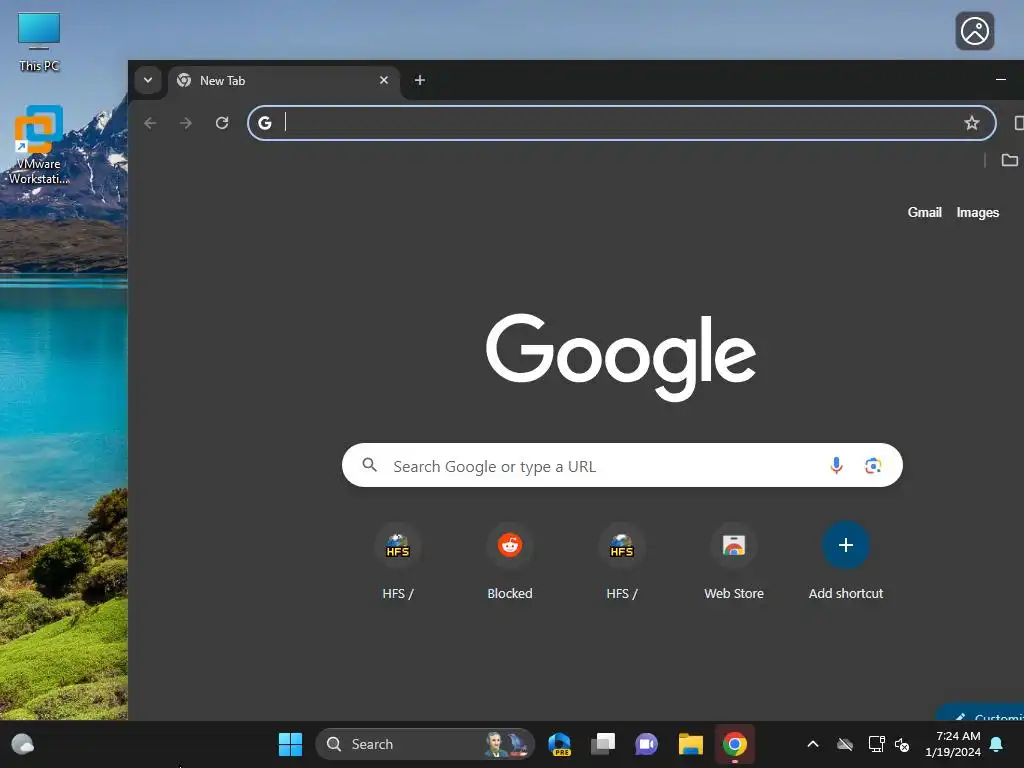
Task: Open File Explorer from the taskbar
Action: tap(690, 744)
